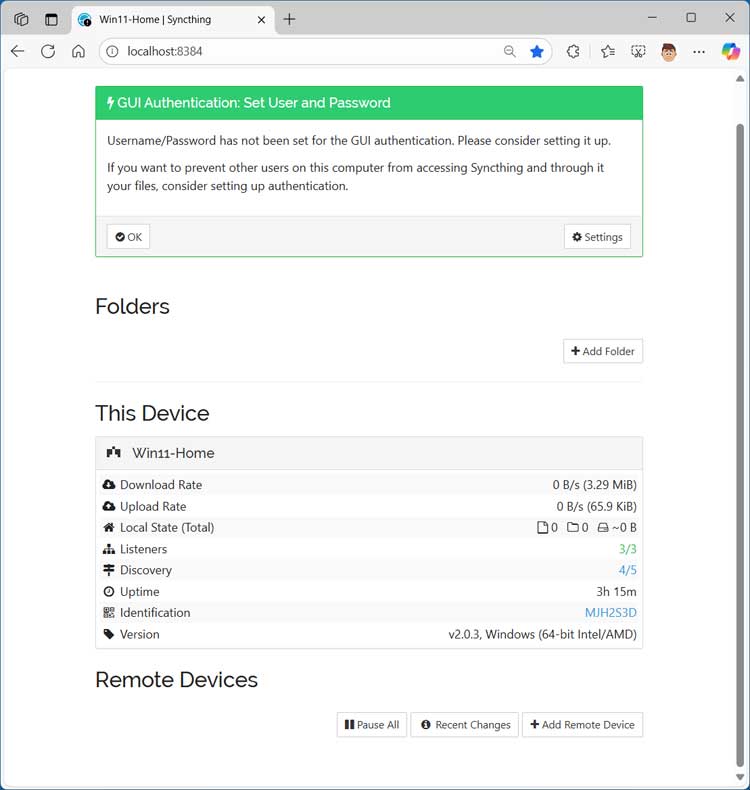Click the Folders heading

(x=132, y=306)
